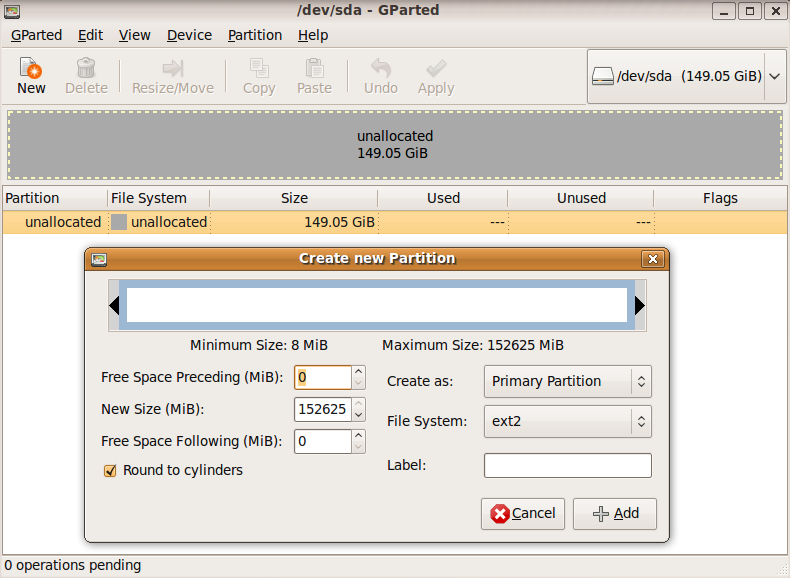This screenshot has height=578, width=790.
Task: Click the Label text field
Action: [568, 466]
